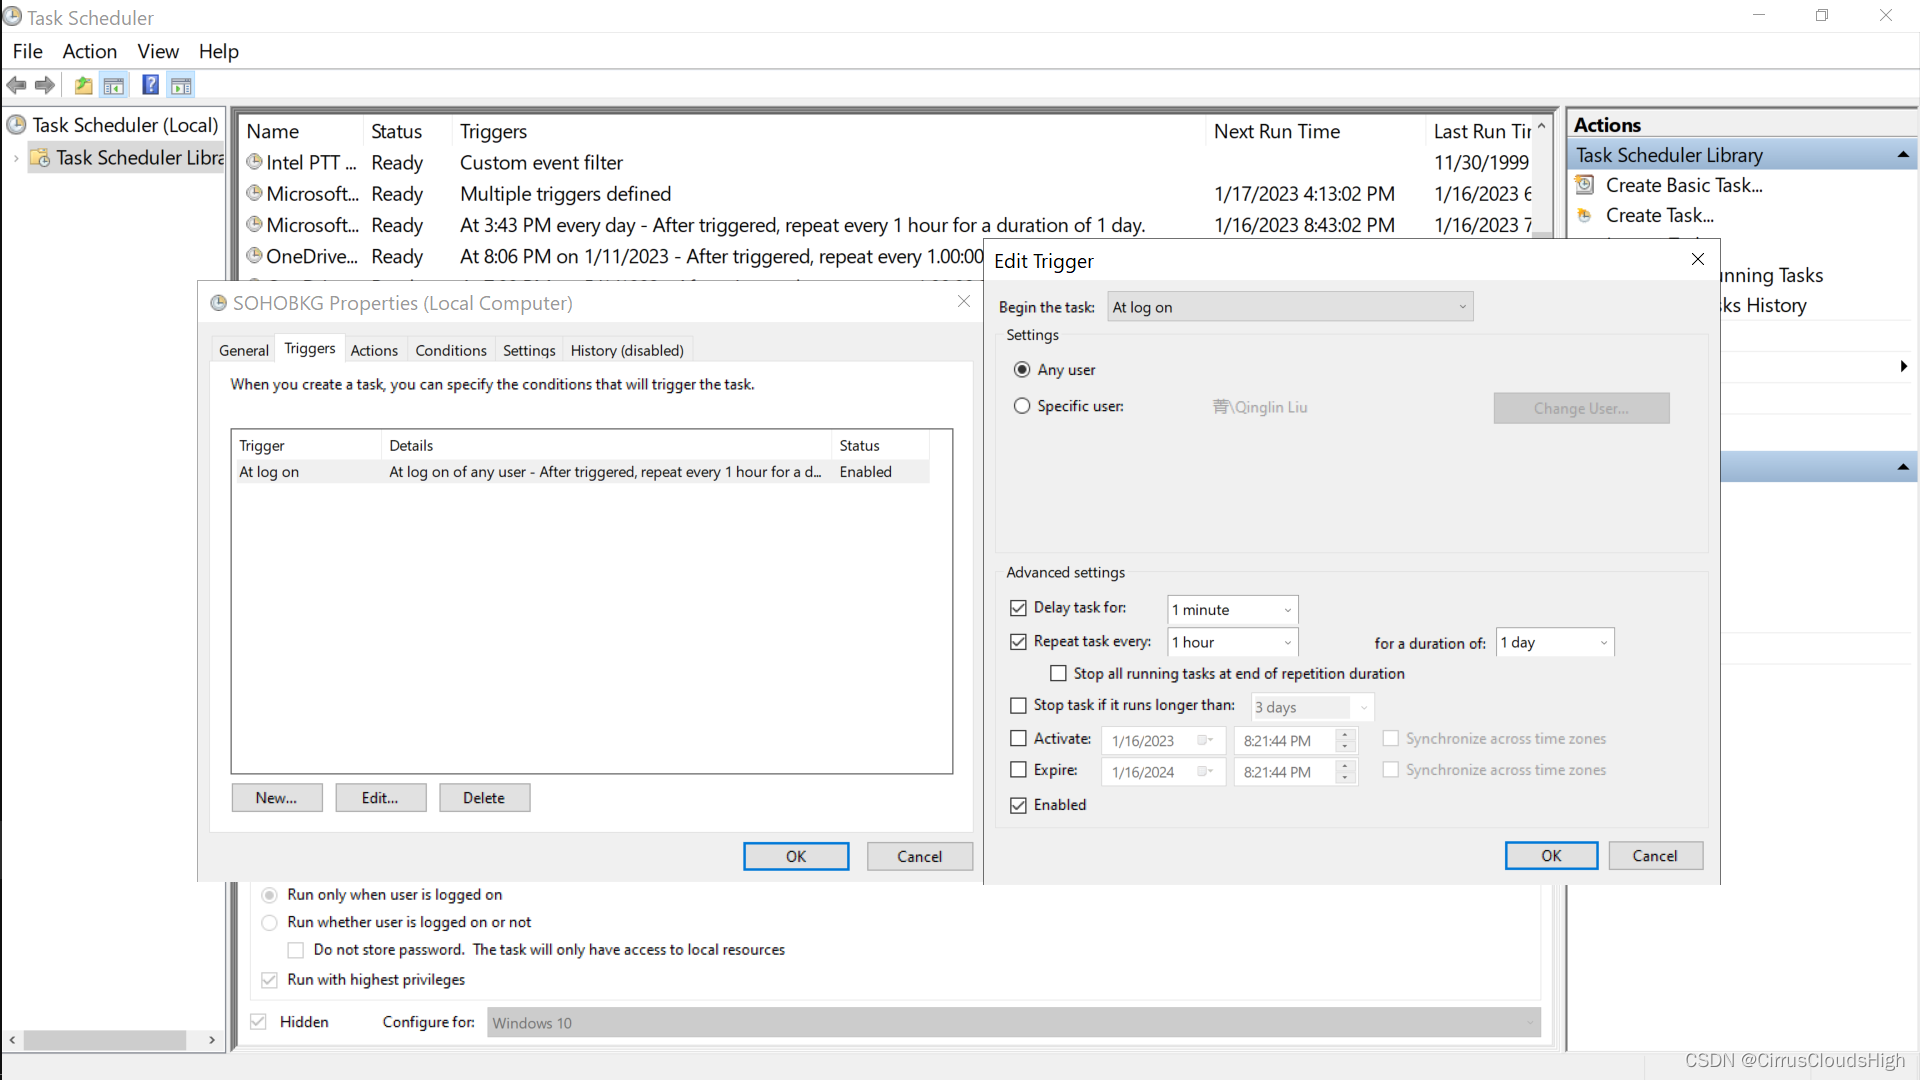Click OK in the Edit Trigger dialog
This screenshot has height=1080, width=1920.
[x=1551, y=856]
